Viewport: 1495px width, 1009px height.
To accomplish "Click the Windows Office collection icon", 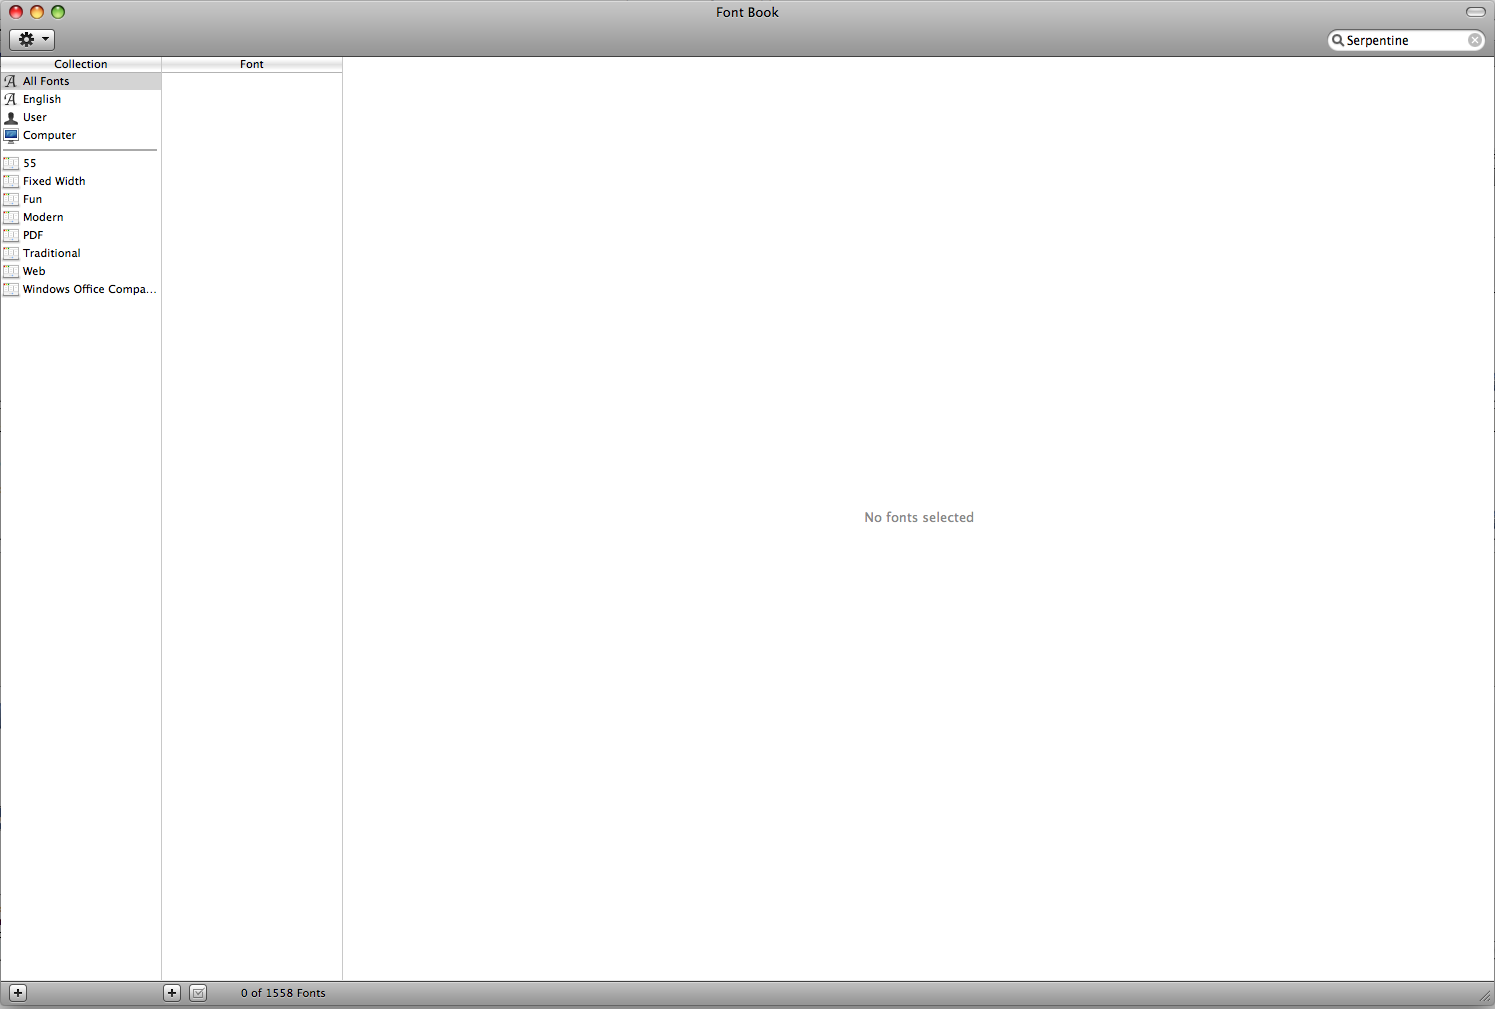I will pos(11,289).
